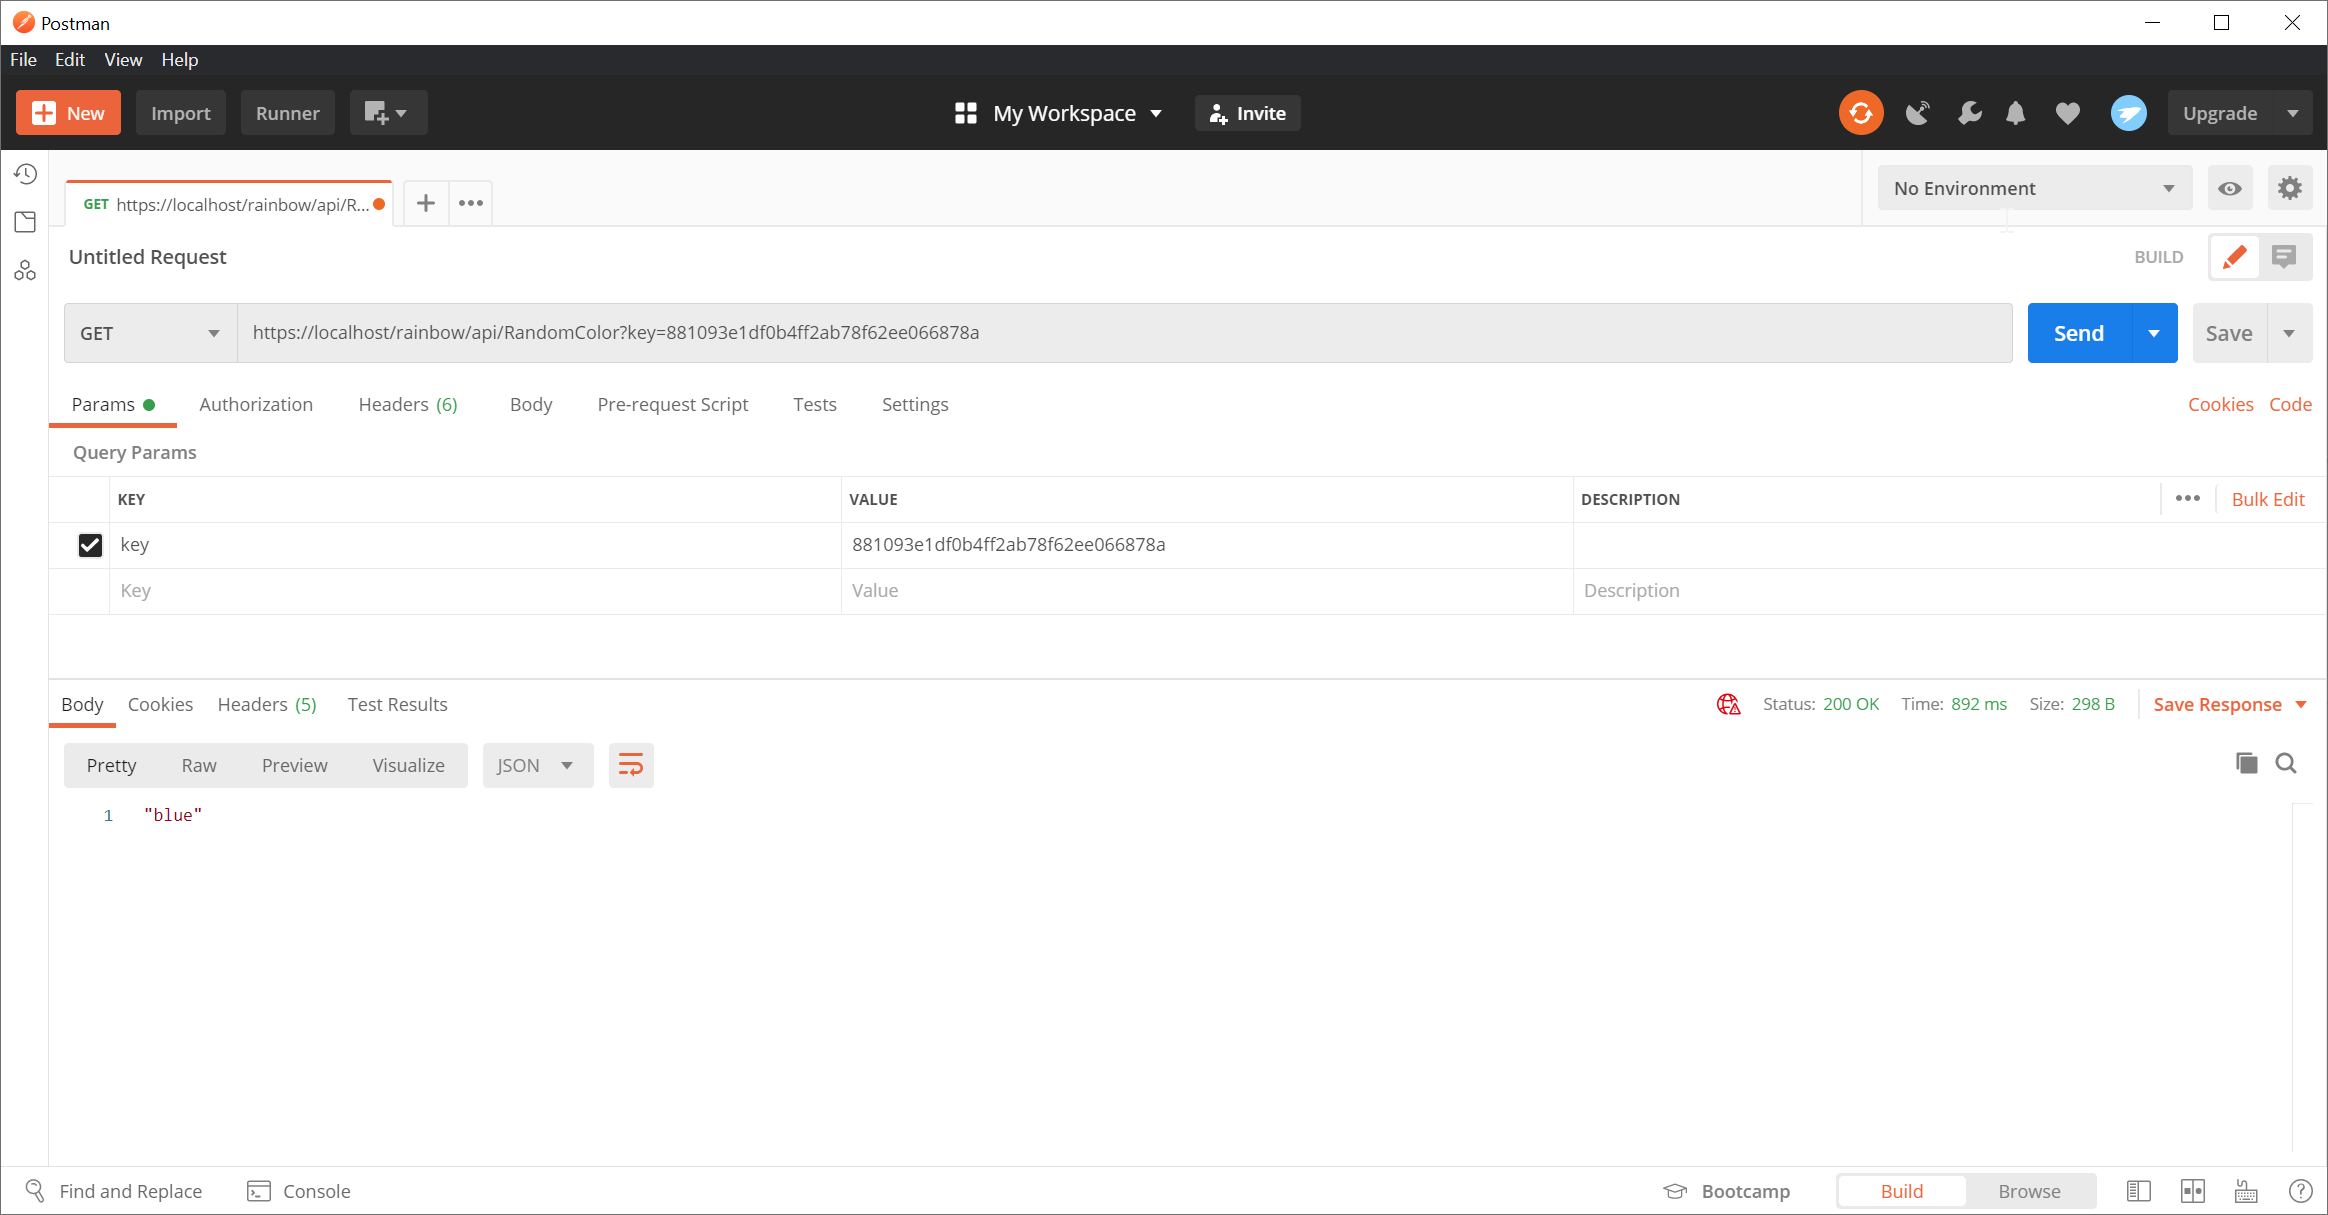
Task: Copy the response body to clipboard
Action: click(2246, 763)
